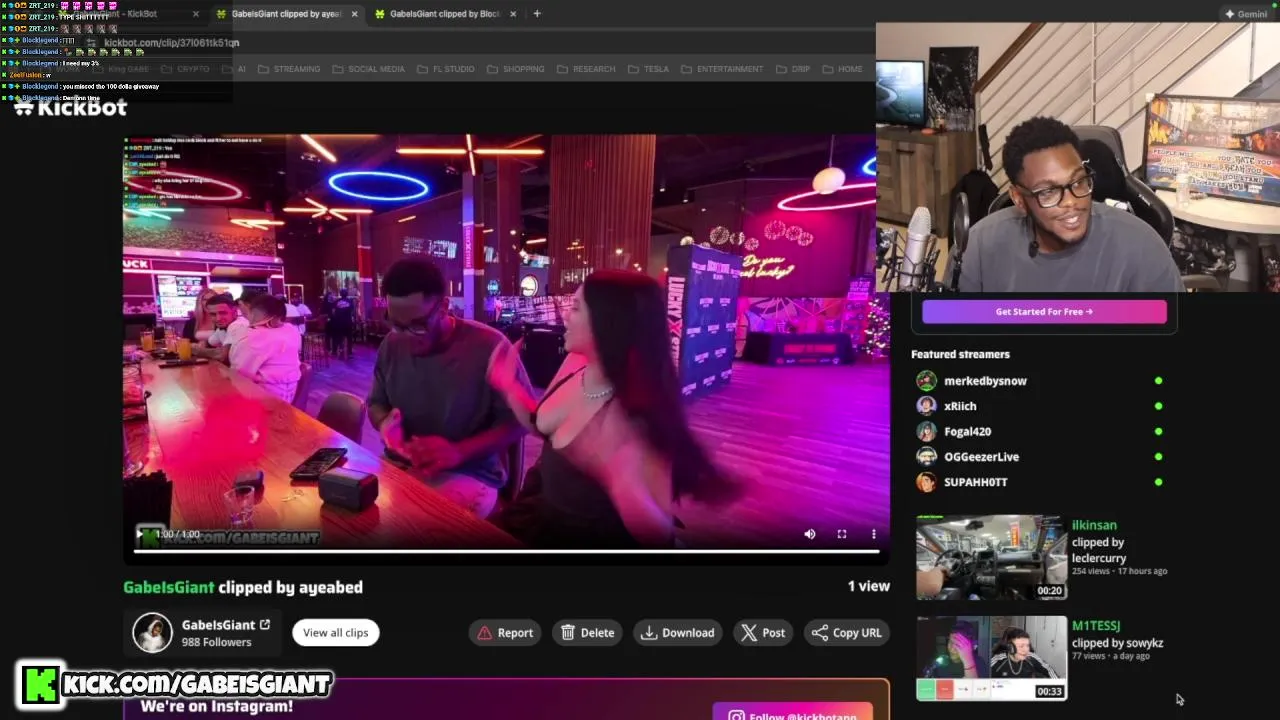Screen dimensions: 1280x720
Task: Click the KickBot site logo
Action: [x=70, y=107]
